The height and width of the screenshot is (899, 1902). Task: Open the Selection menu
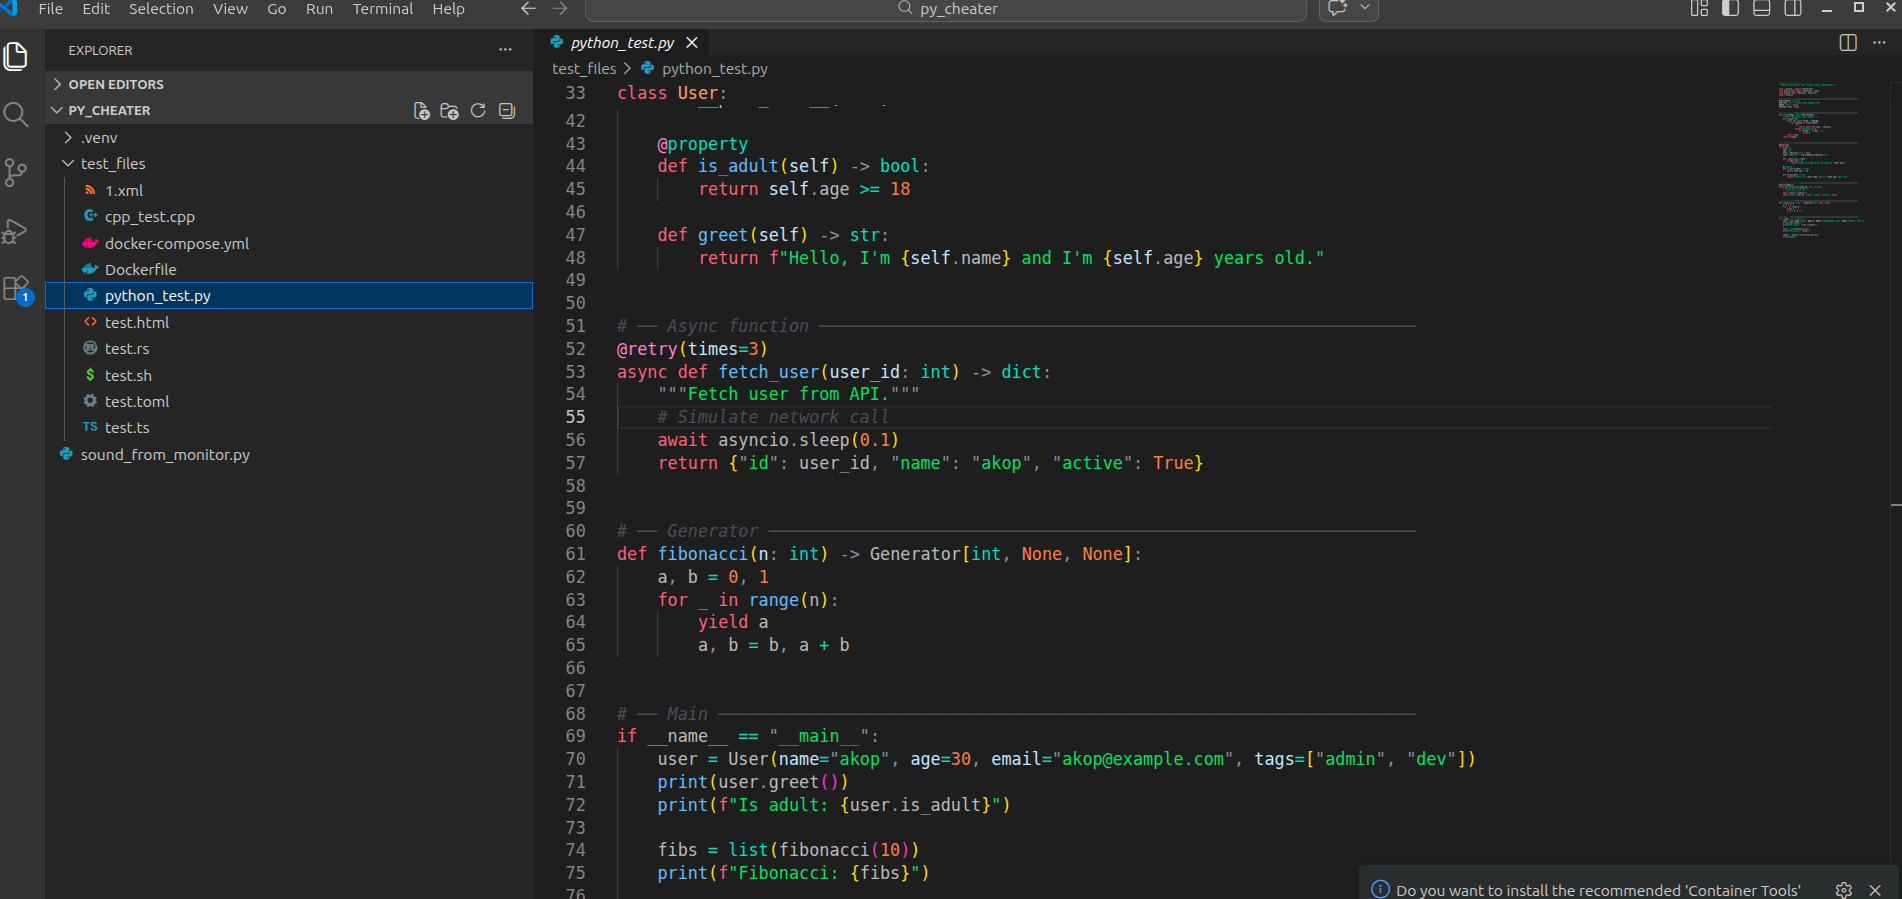tap(161, 9)
